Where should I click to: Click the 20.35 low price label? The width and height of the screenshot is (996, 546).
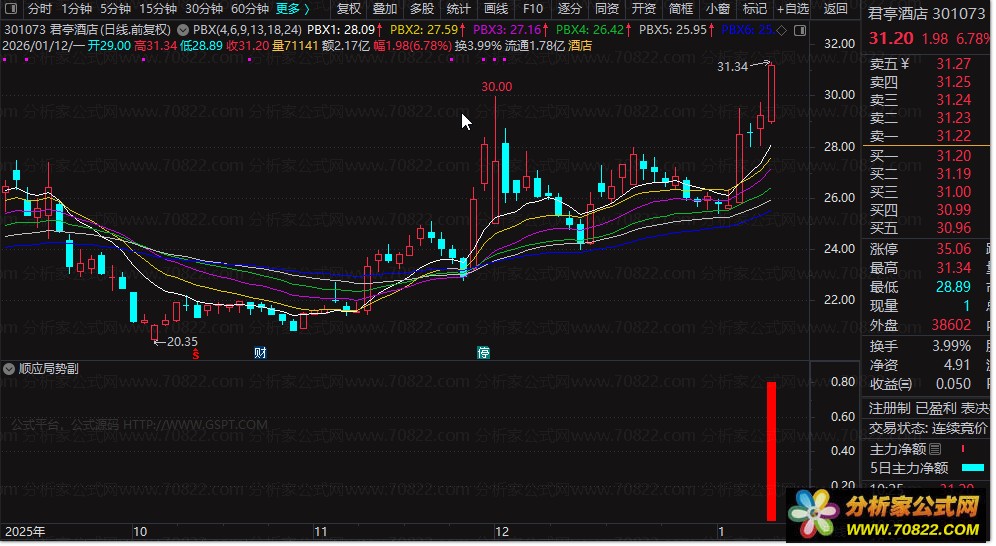point(182,342)
